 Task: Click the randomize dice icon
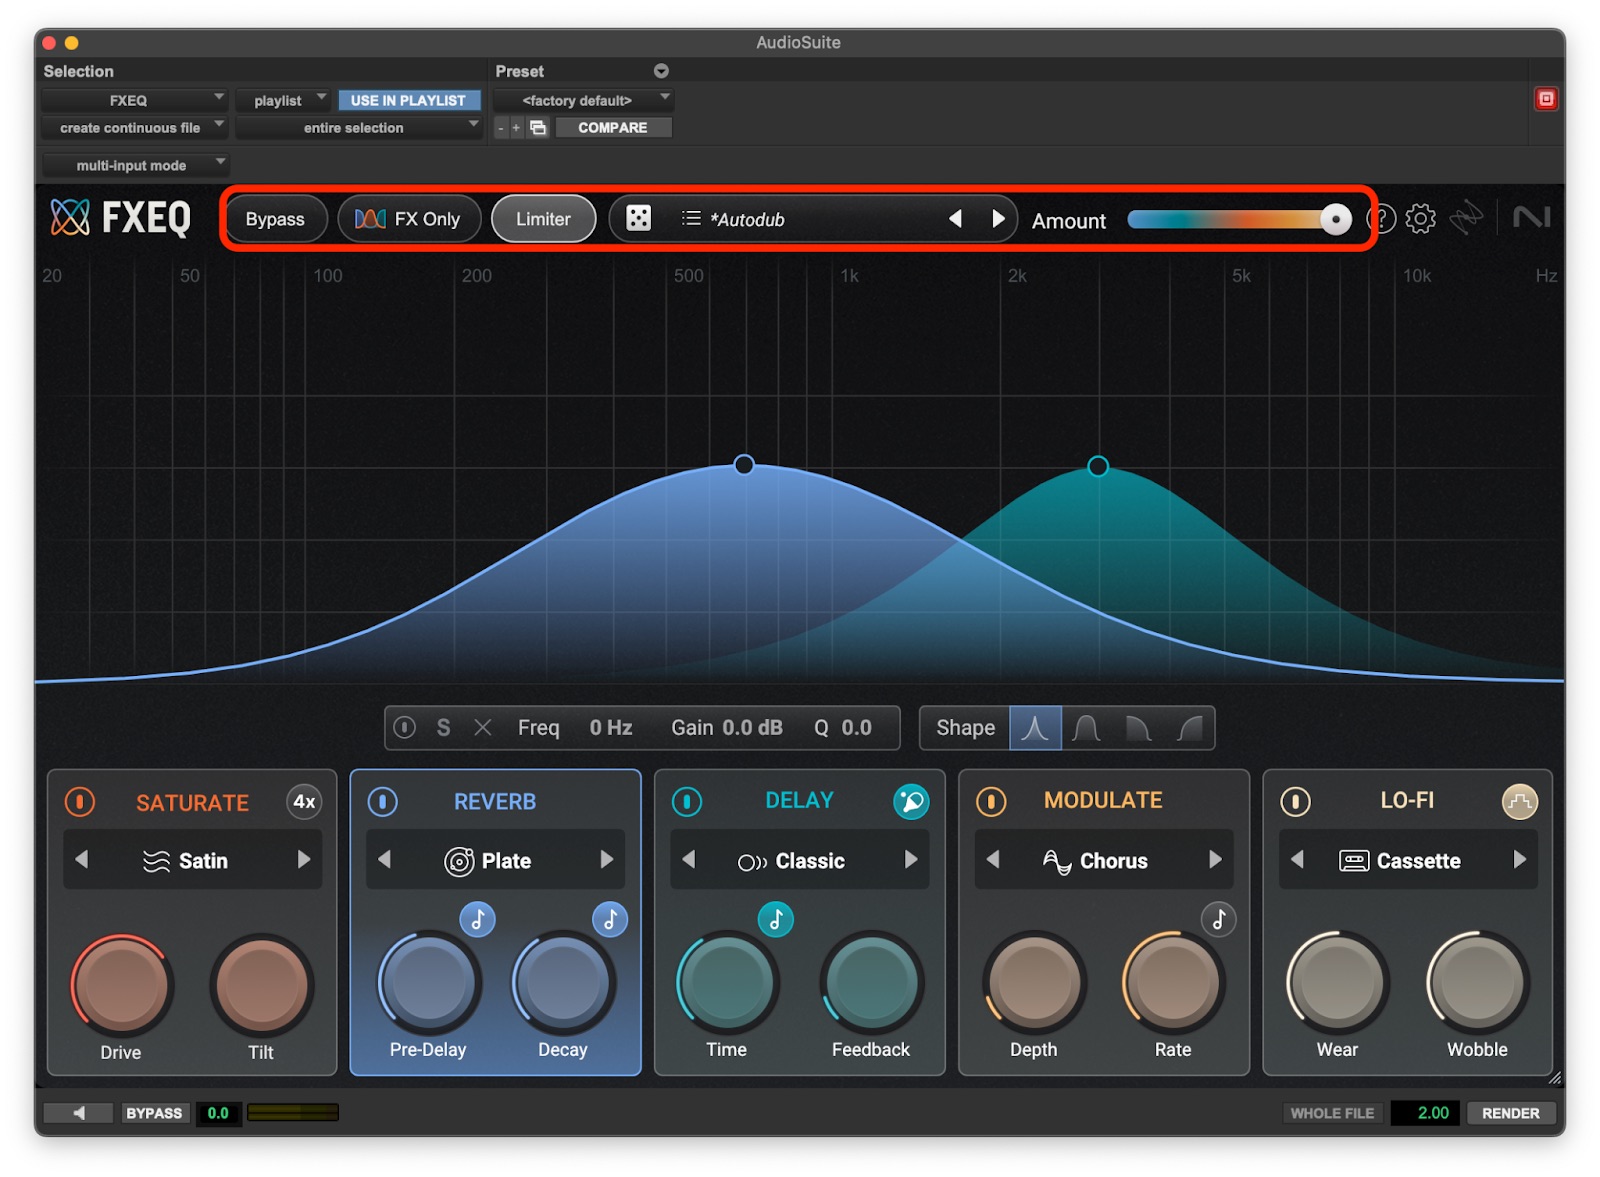(638, 219)
